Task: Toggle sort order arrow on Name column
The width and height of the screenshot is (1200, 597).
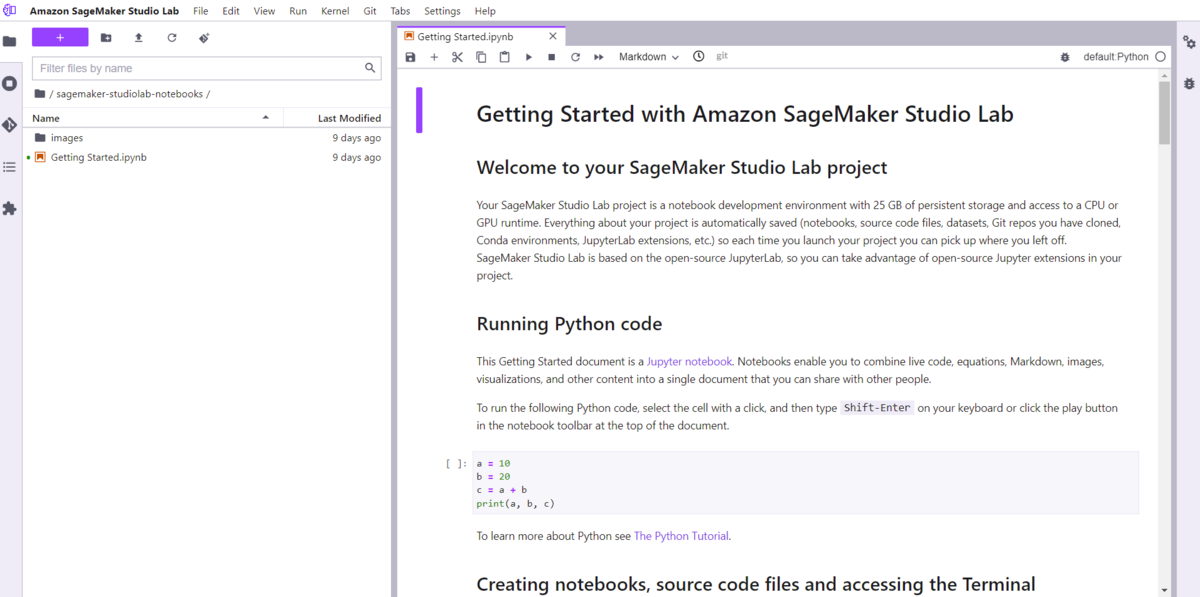Action: (266, 118)
